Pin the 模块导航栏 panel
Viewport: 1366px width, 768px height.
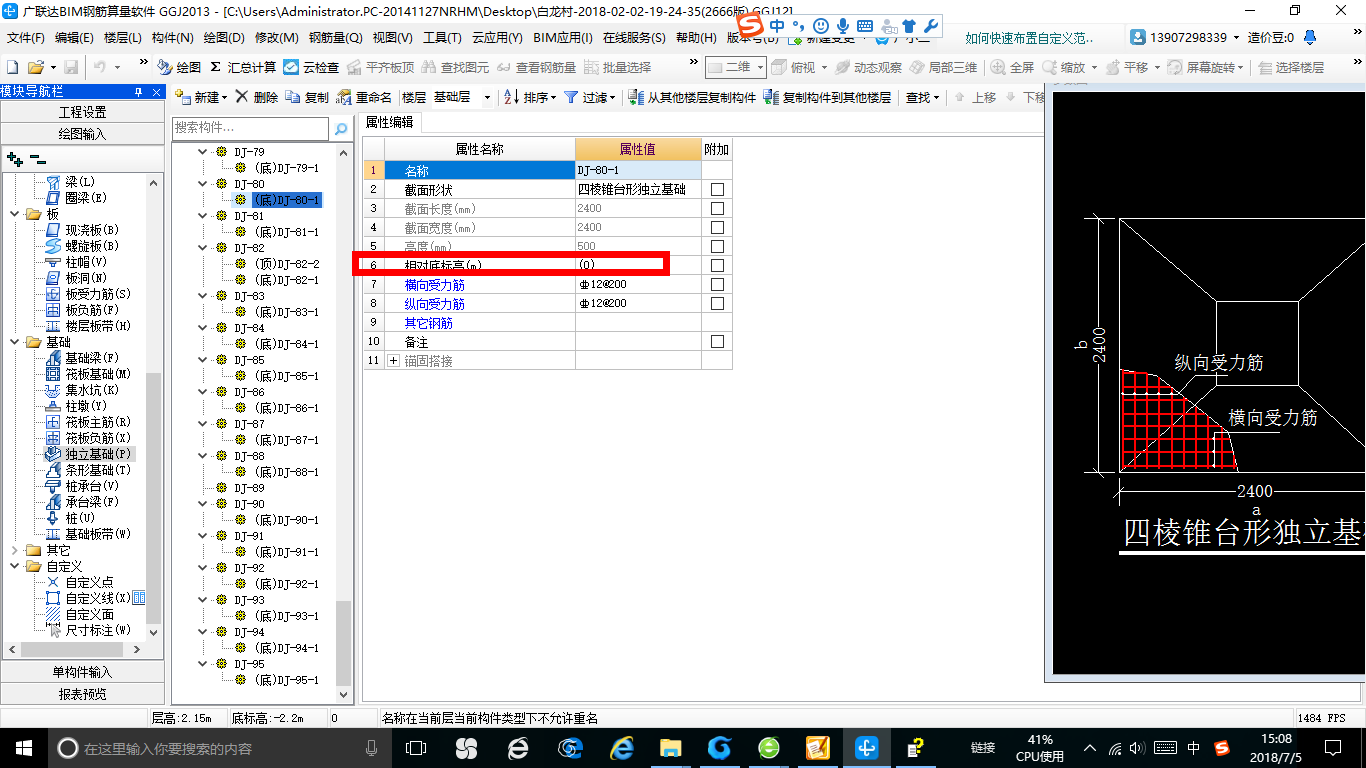point(138,92)
